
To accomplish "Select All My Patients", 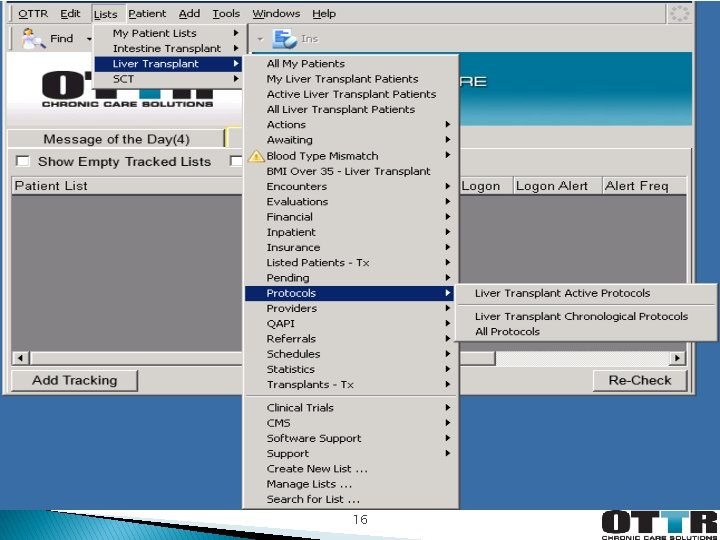I will click(x=350, y=63).
